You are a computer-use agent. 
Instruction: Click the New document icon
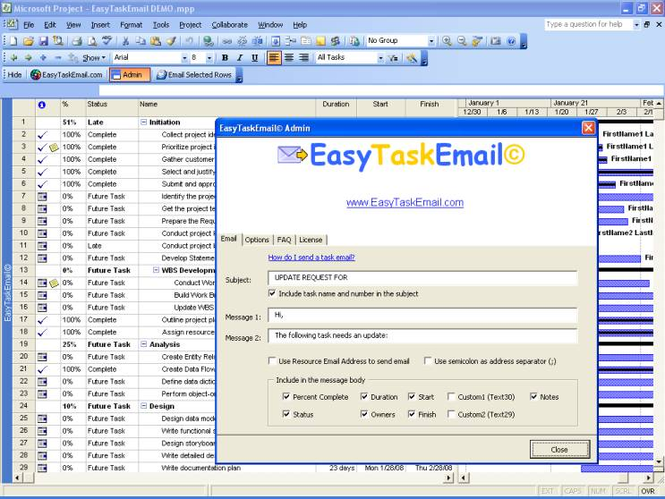click(x=13, y=41)
